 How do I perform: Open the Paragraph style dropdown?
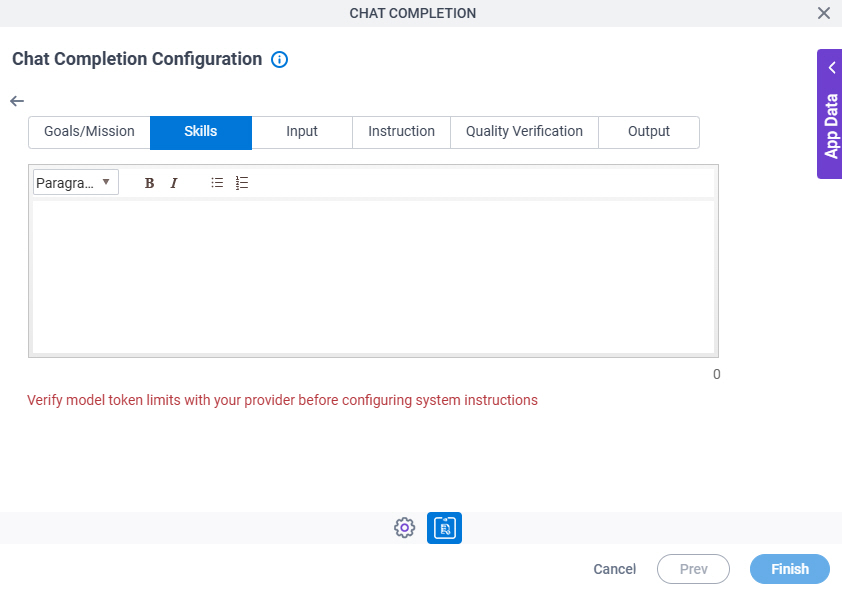coord(76,183)
